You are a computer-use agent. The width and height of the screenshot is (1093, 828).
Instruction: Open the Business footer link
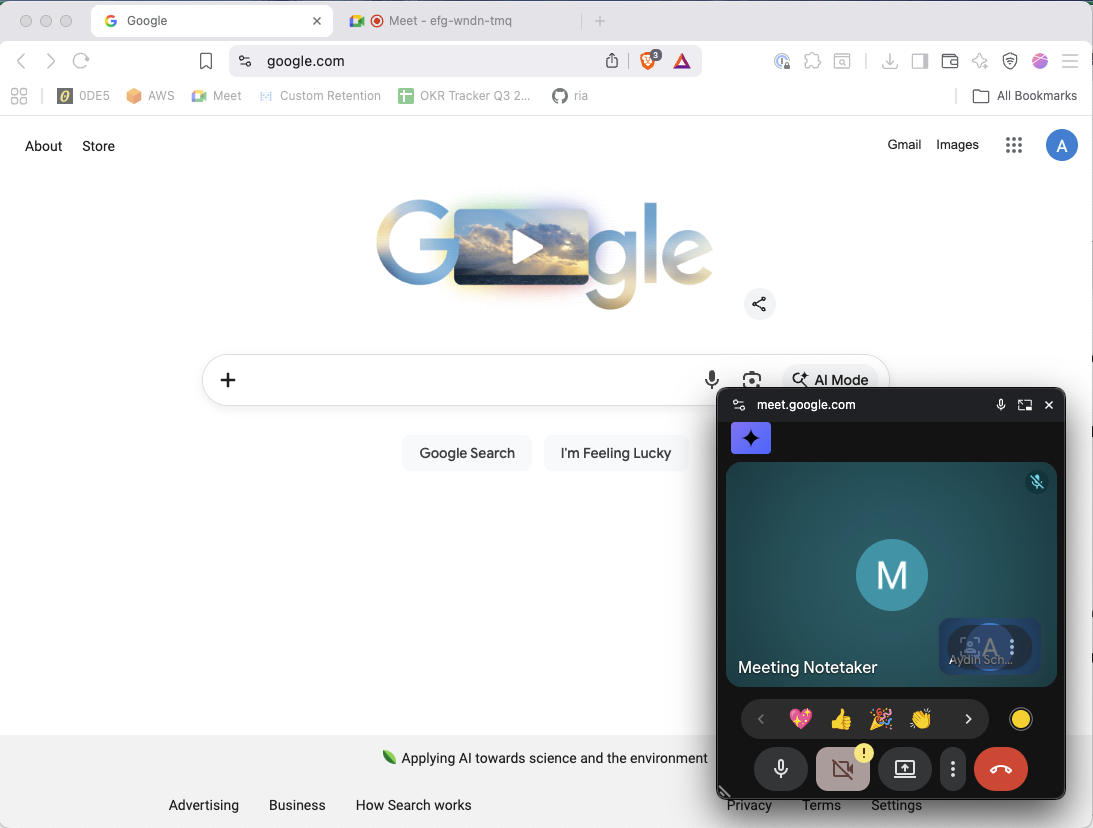click(297, 805)
